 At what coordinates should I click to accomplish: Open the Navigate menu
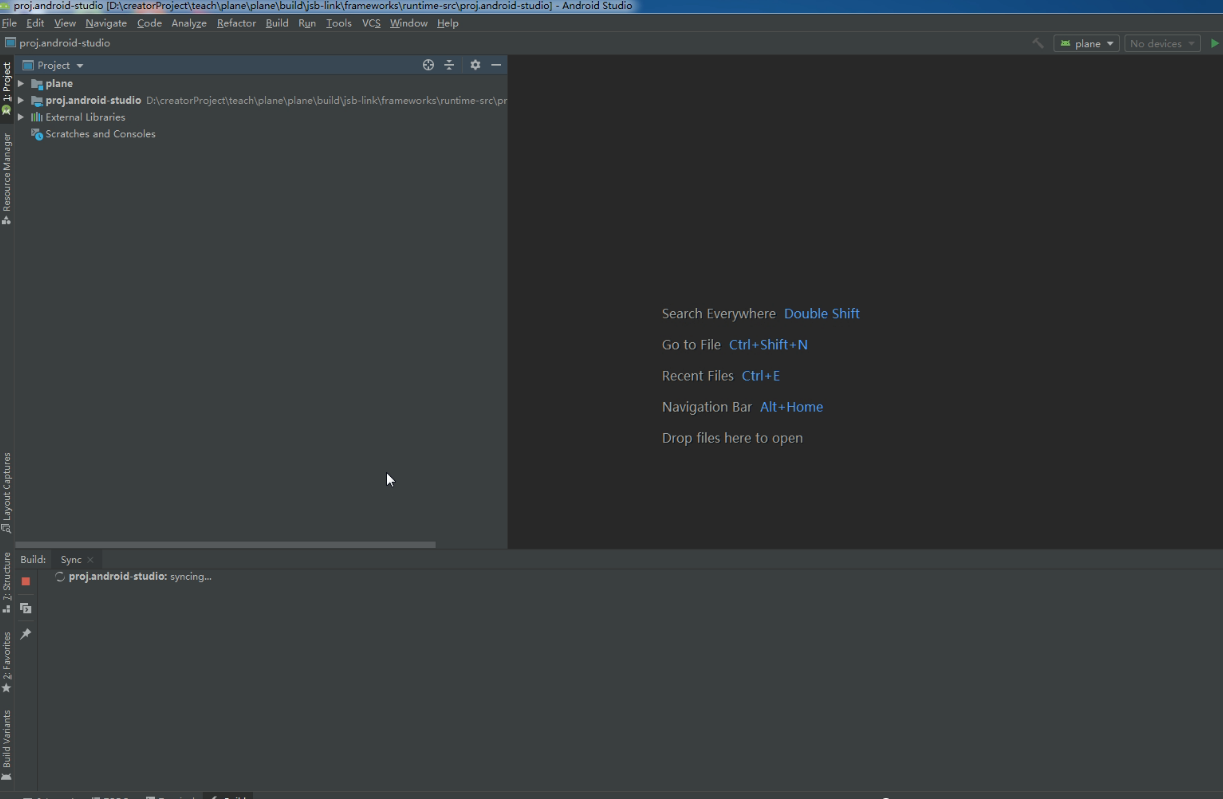click(x=106, y=23)
